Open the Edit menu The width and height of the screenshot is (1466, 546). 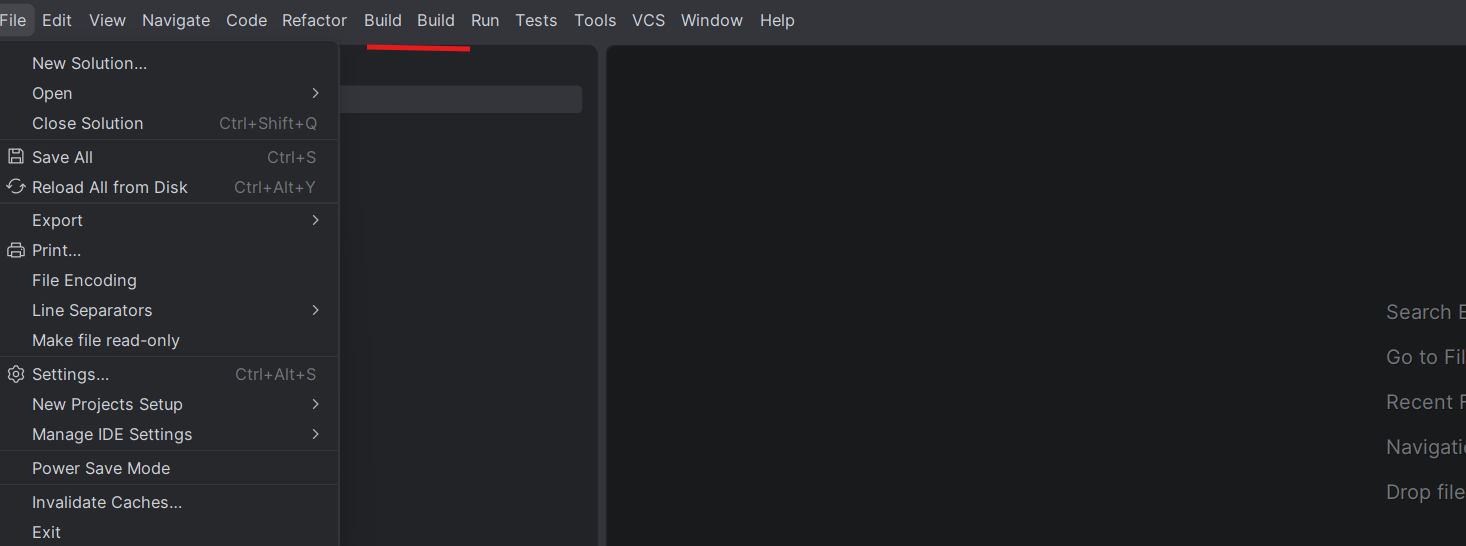[57, 20]
